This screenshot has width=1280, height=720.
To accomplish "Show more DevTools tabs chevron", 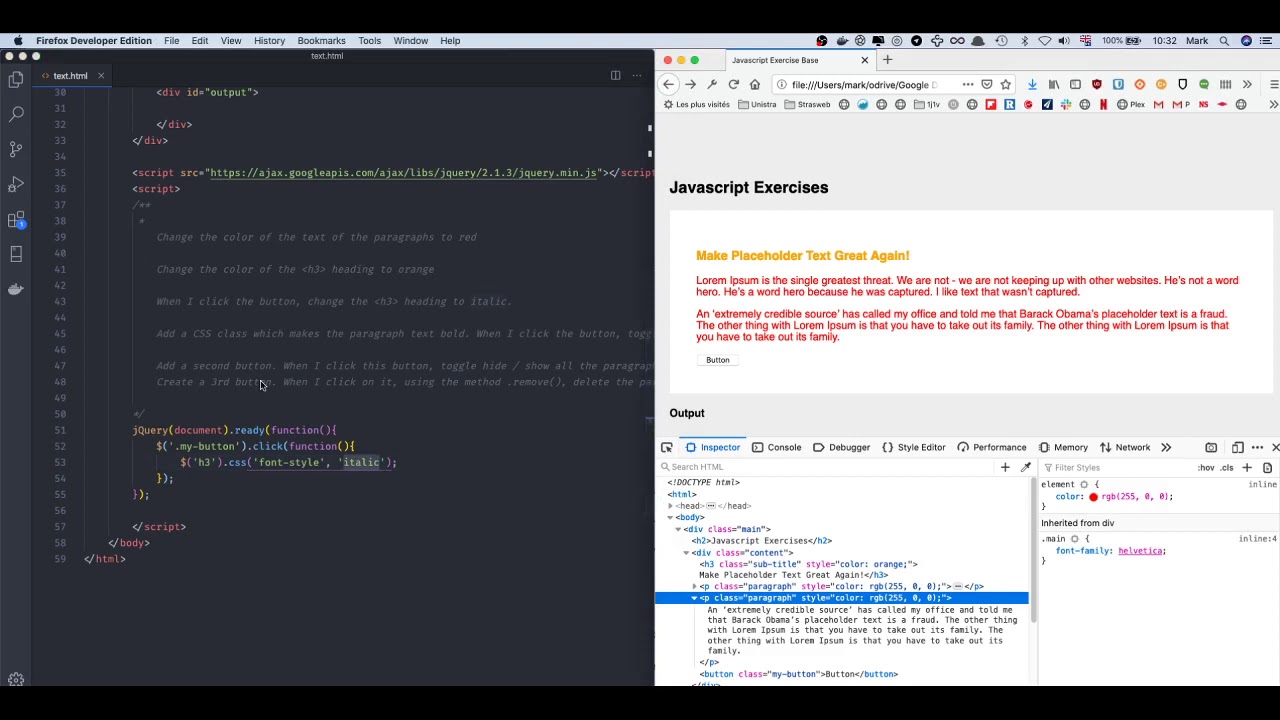I will click(1166, 448).
